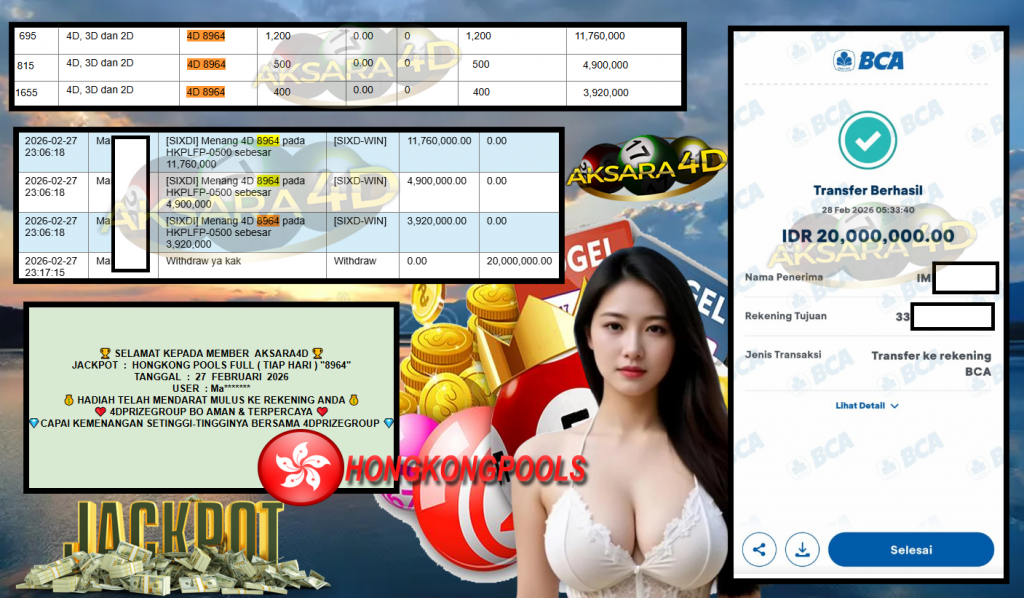This screenshot has width=1024, height=598.
Task: Select the Rekening Tujuan account box
Action: point(951,316)
